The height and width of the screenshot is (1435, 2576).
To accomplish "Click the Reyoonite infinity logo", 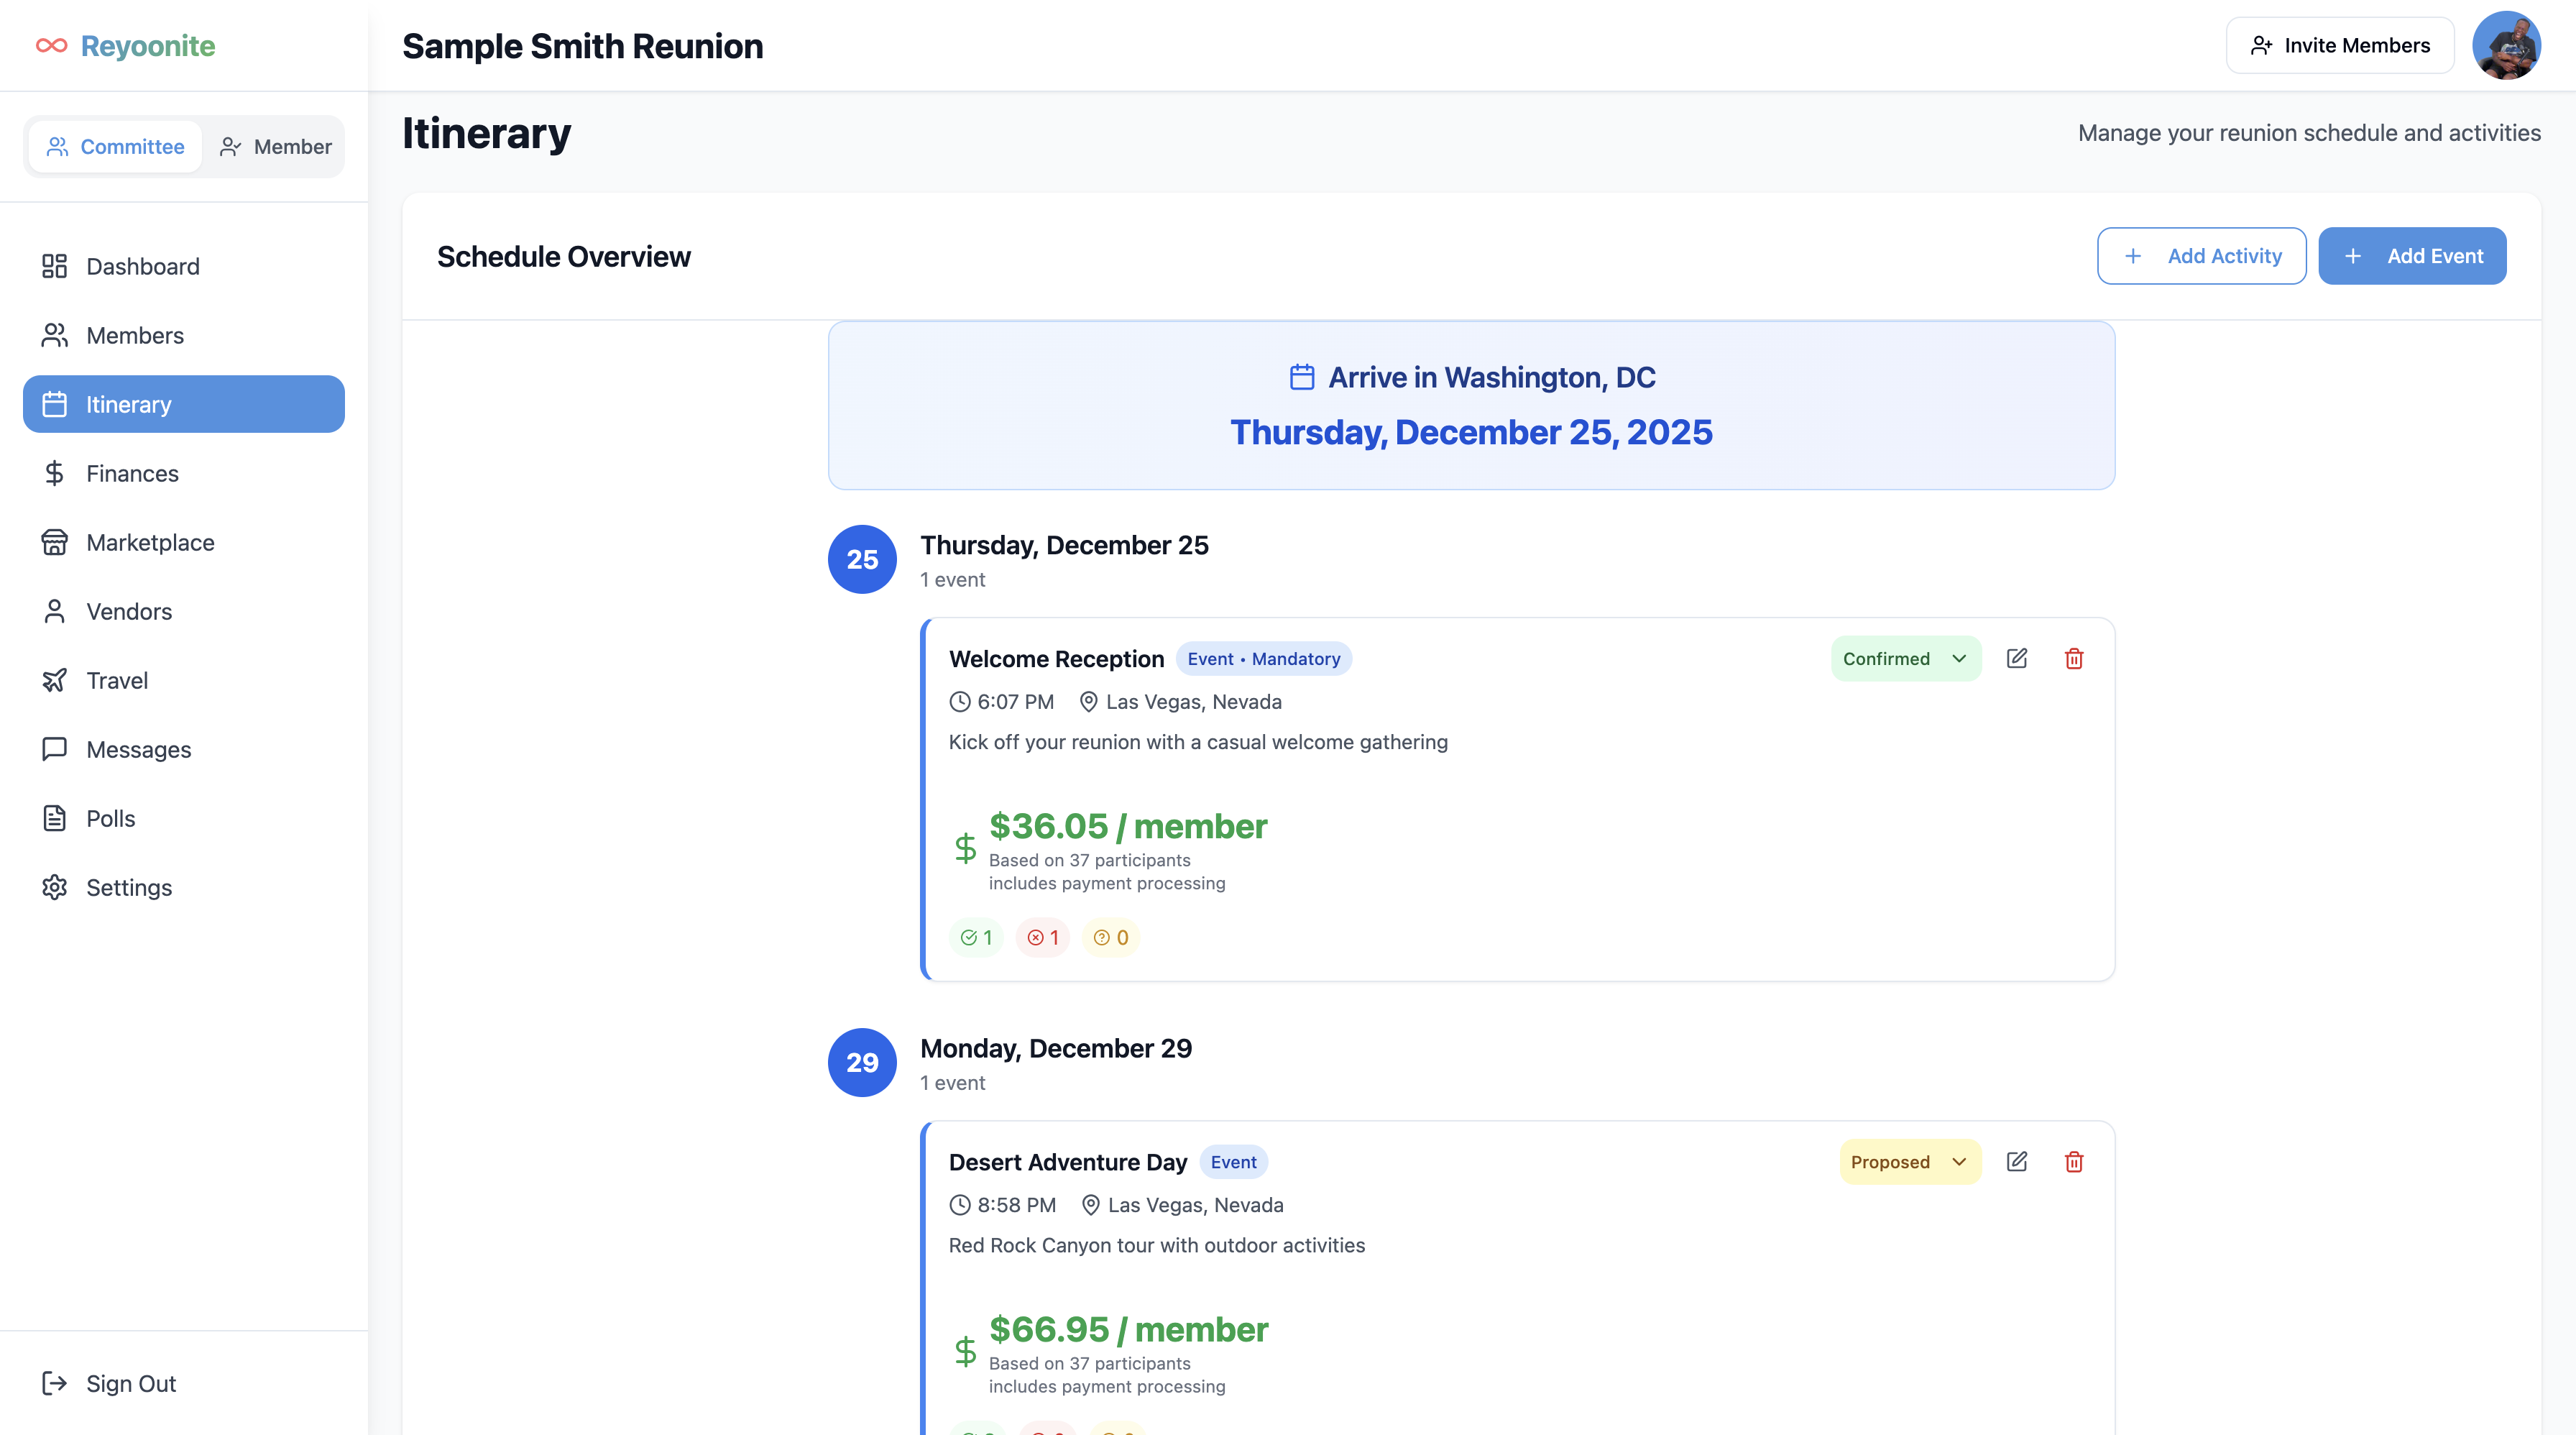I will click(x=52, y=46).
